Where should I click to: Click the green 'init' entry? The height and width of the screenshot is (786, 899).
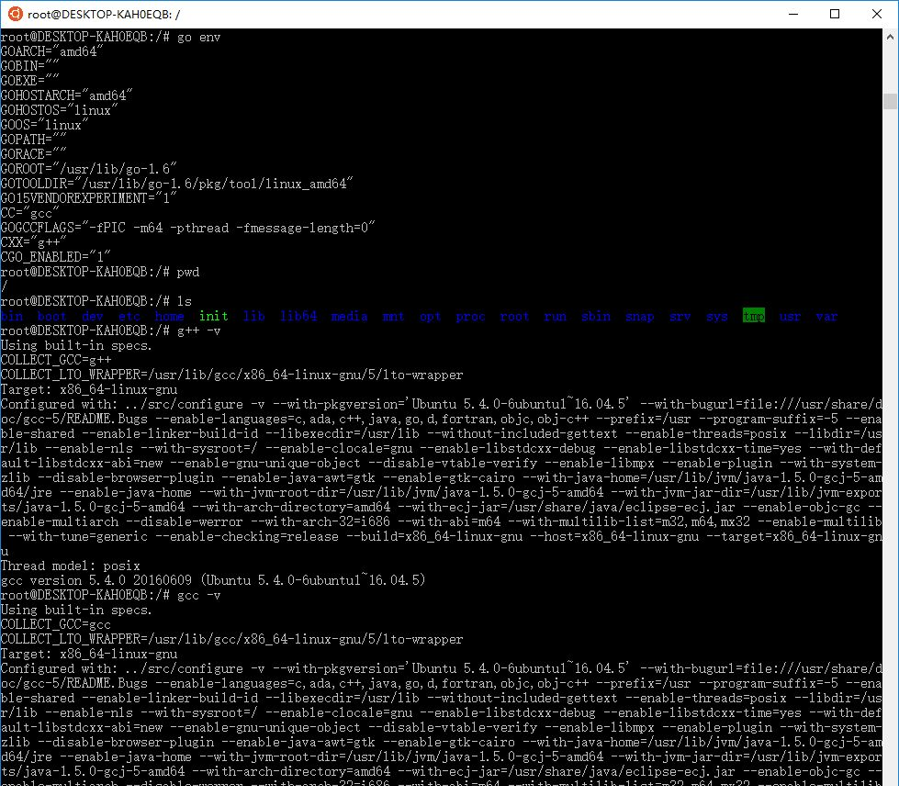[x=213, y=316]
